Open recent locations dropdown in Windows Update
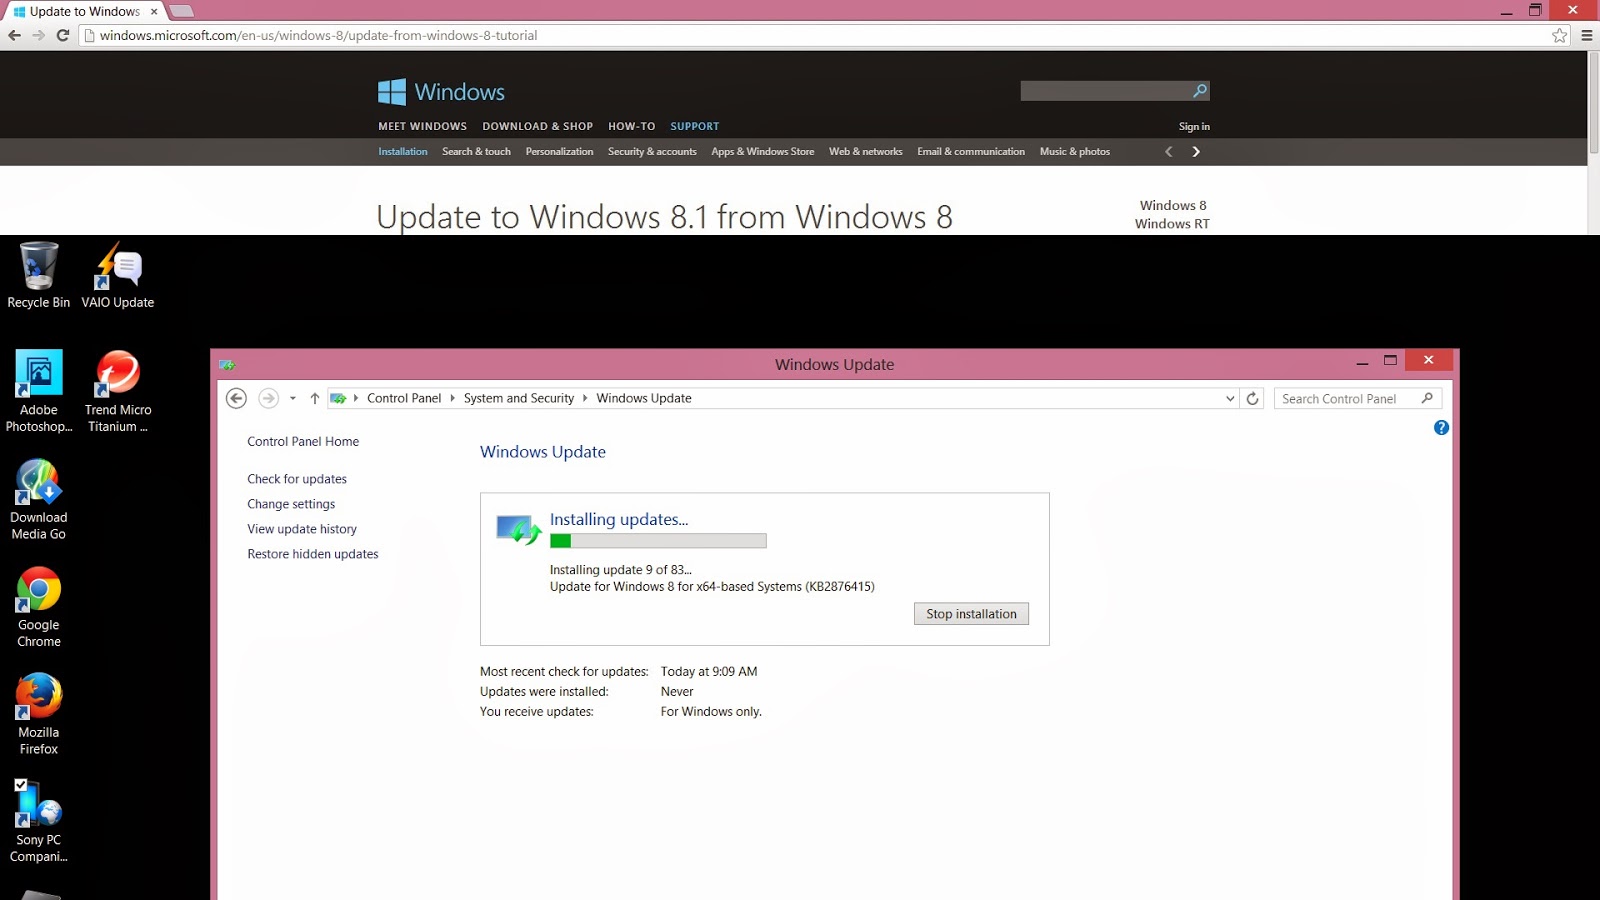 pyautogui.click(x=292, y=398)
